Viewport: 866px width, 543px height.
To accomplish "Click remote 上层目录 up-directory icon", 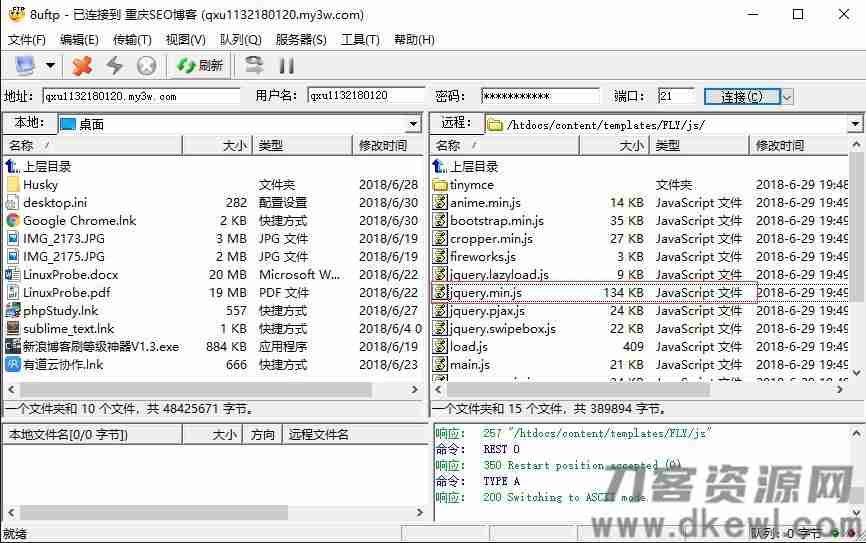I will pyautogui.click(x=440, y=166).
